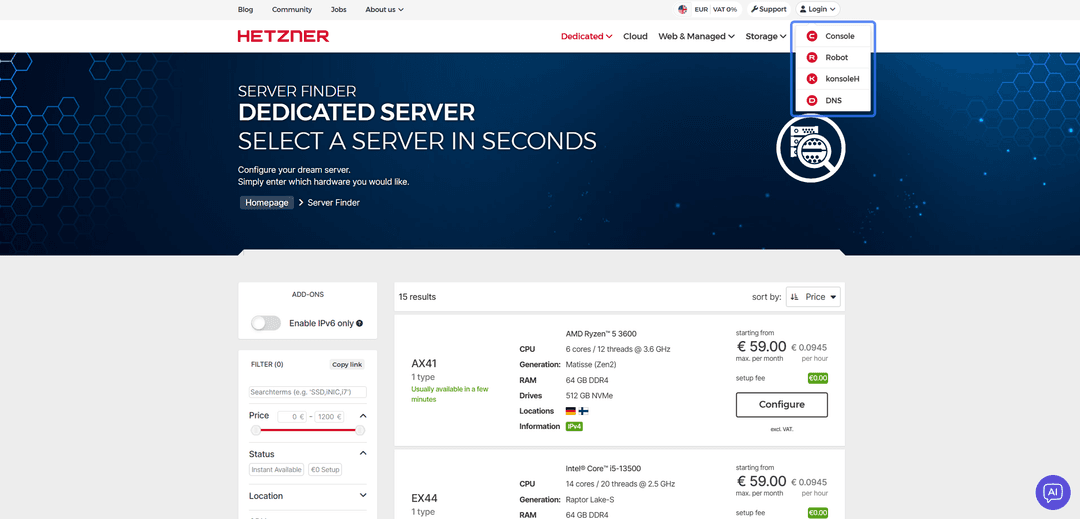Grab the left price slider handle
Viewport: 1080px width, 519px height.
pyautogui.click(x=256, y=430)
